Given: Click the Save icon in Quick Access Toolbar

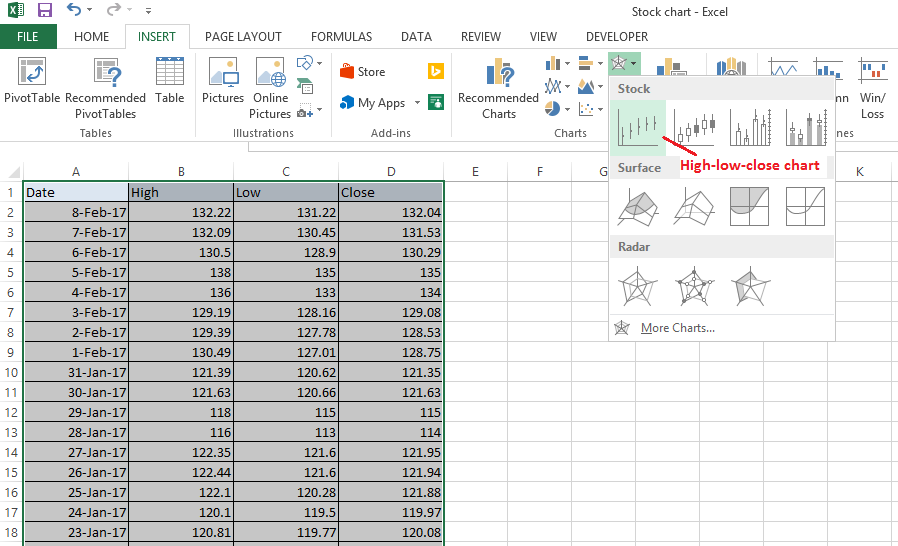Looking at the screenshot, I should tap(44, 10).
